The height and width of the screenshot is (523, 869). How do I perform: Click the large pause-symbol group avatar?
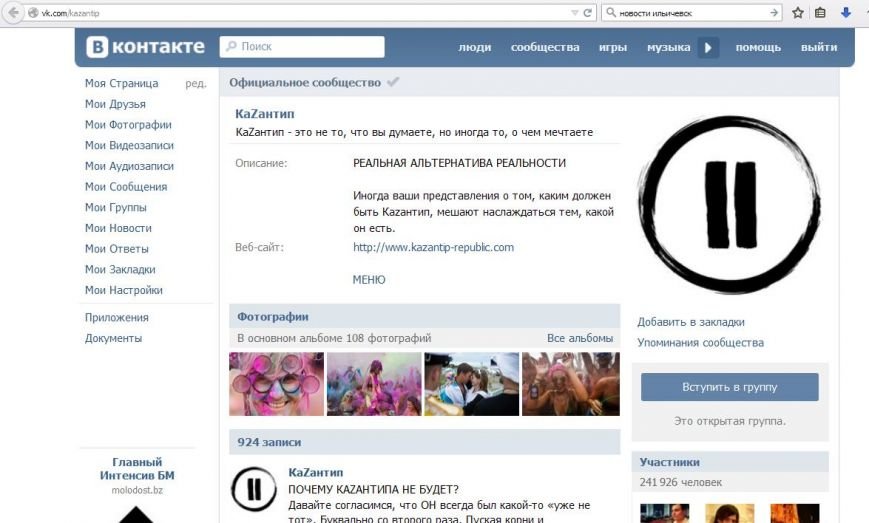(x=729, y=204)
